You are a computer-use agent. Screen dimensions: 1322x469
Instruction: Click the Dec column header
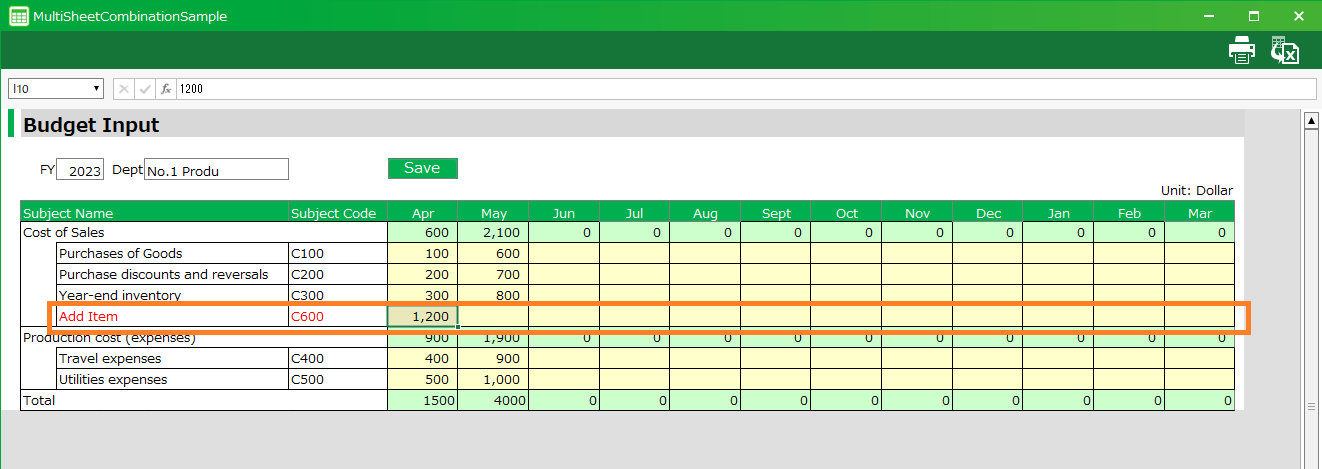pos(988,213)
